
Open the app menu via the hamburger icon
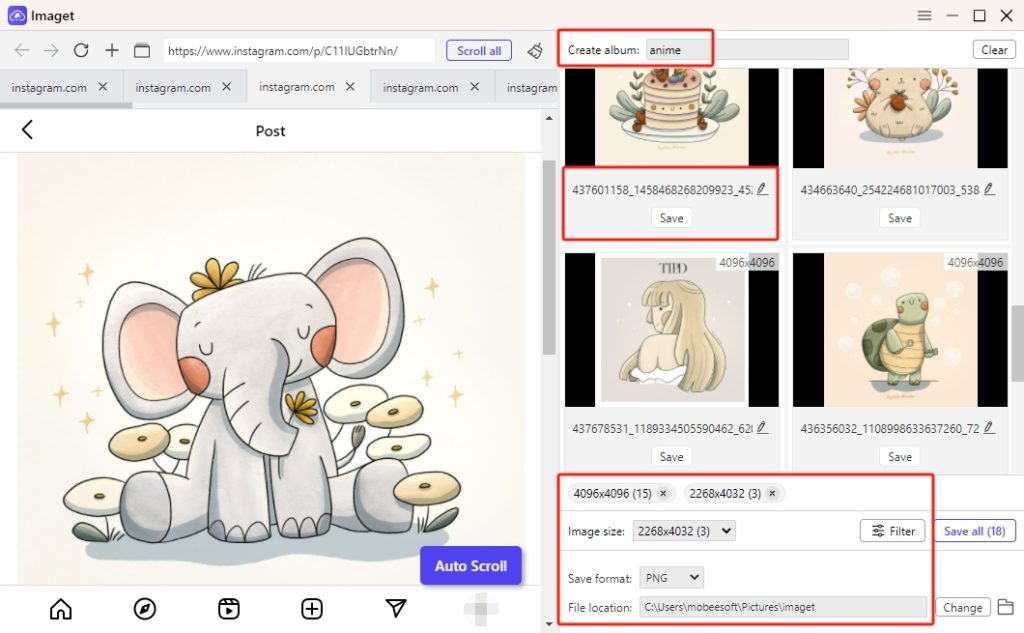(924, 16)
